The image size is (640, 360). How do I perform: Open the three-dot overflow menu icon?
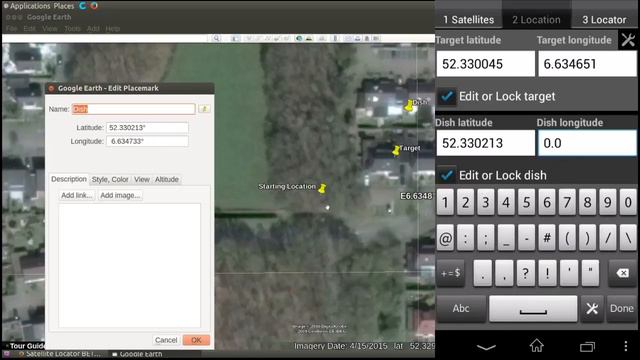[x=626, y=346]
